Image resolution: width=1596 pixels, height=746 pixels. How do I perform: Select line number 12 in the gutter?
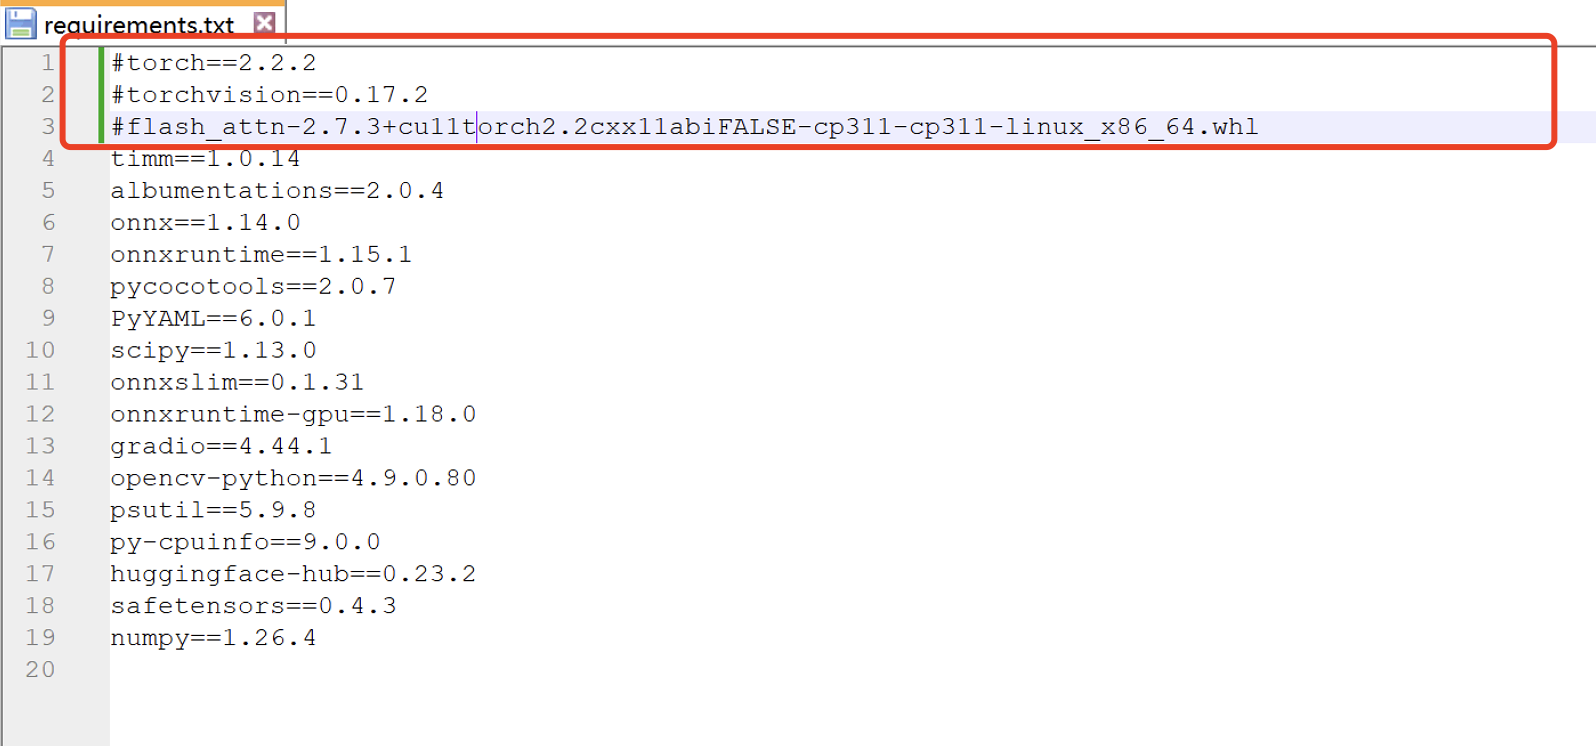point(40,414)
